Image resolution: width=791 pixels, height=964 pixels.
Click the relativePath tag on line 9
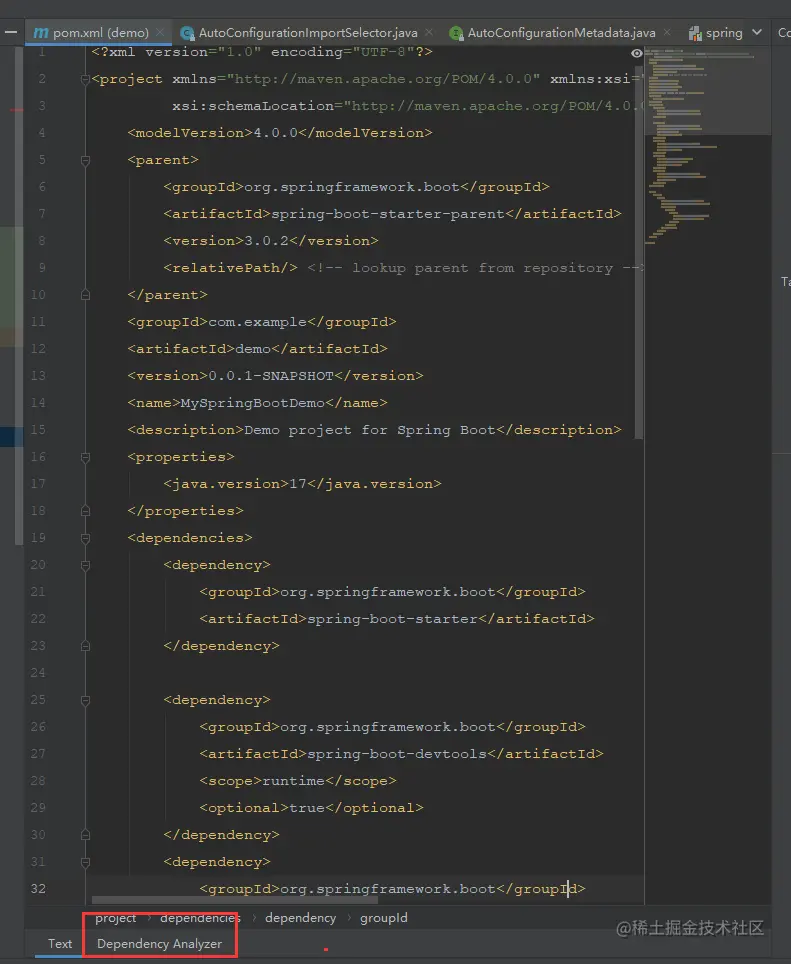tap(230, 268)
